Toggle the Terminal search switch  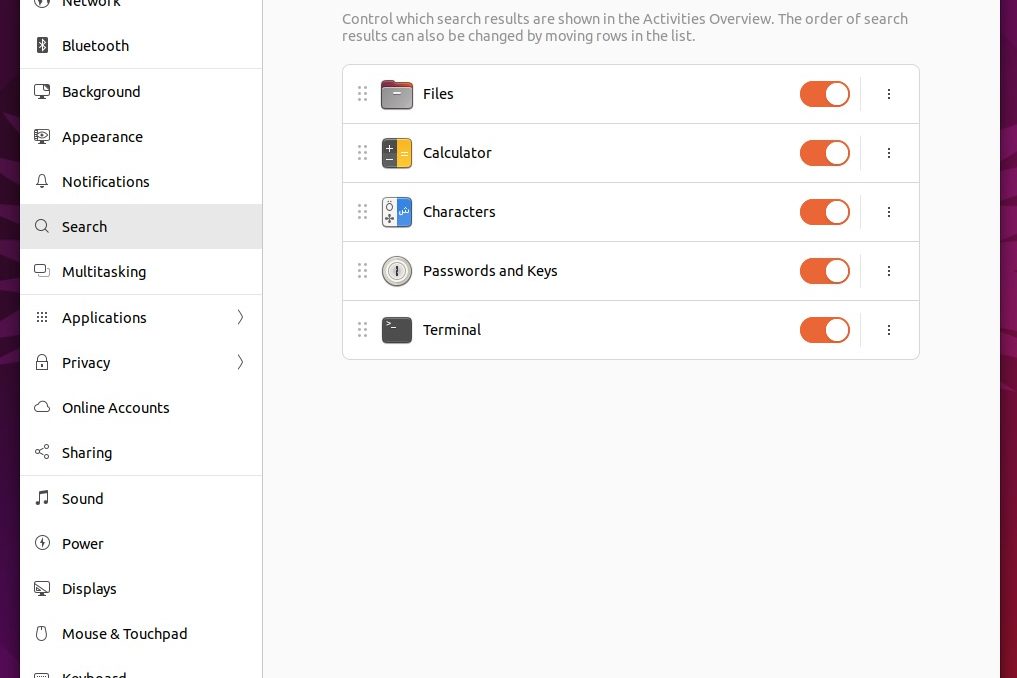click(x=824, y=329)
